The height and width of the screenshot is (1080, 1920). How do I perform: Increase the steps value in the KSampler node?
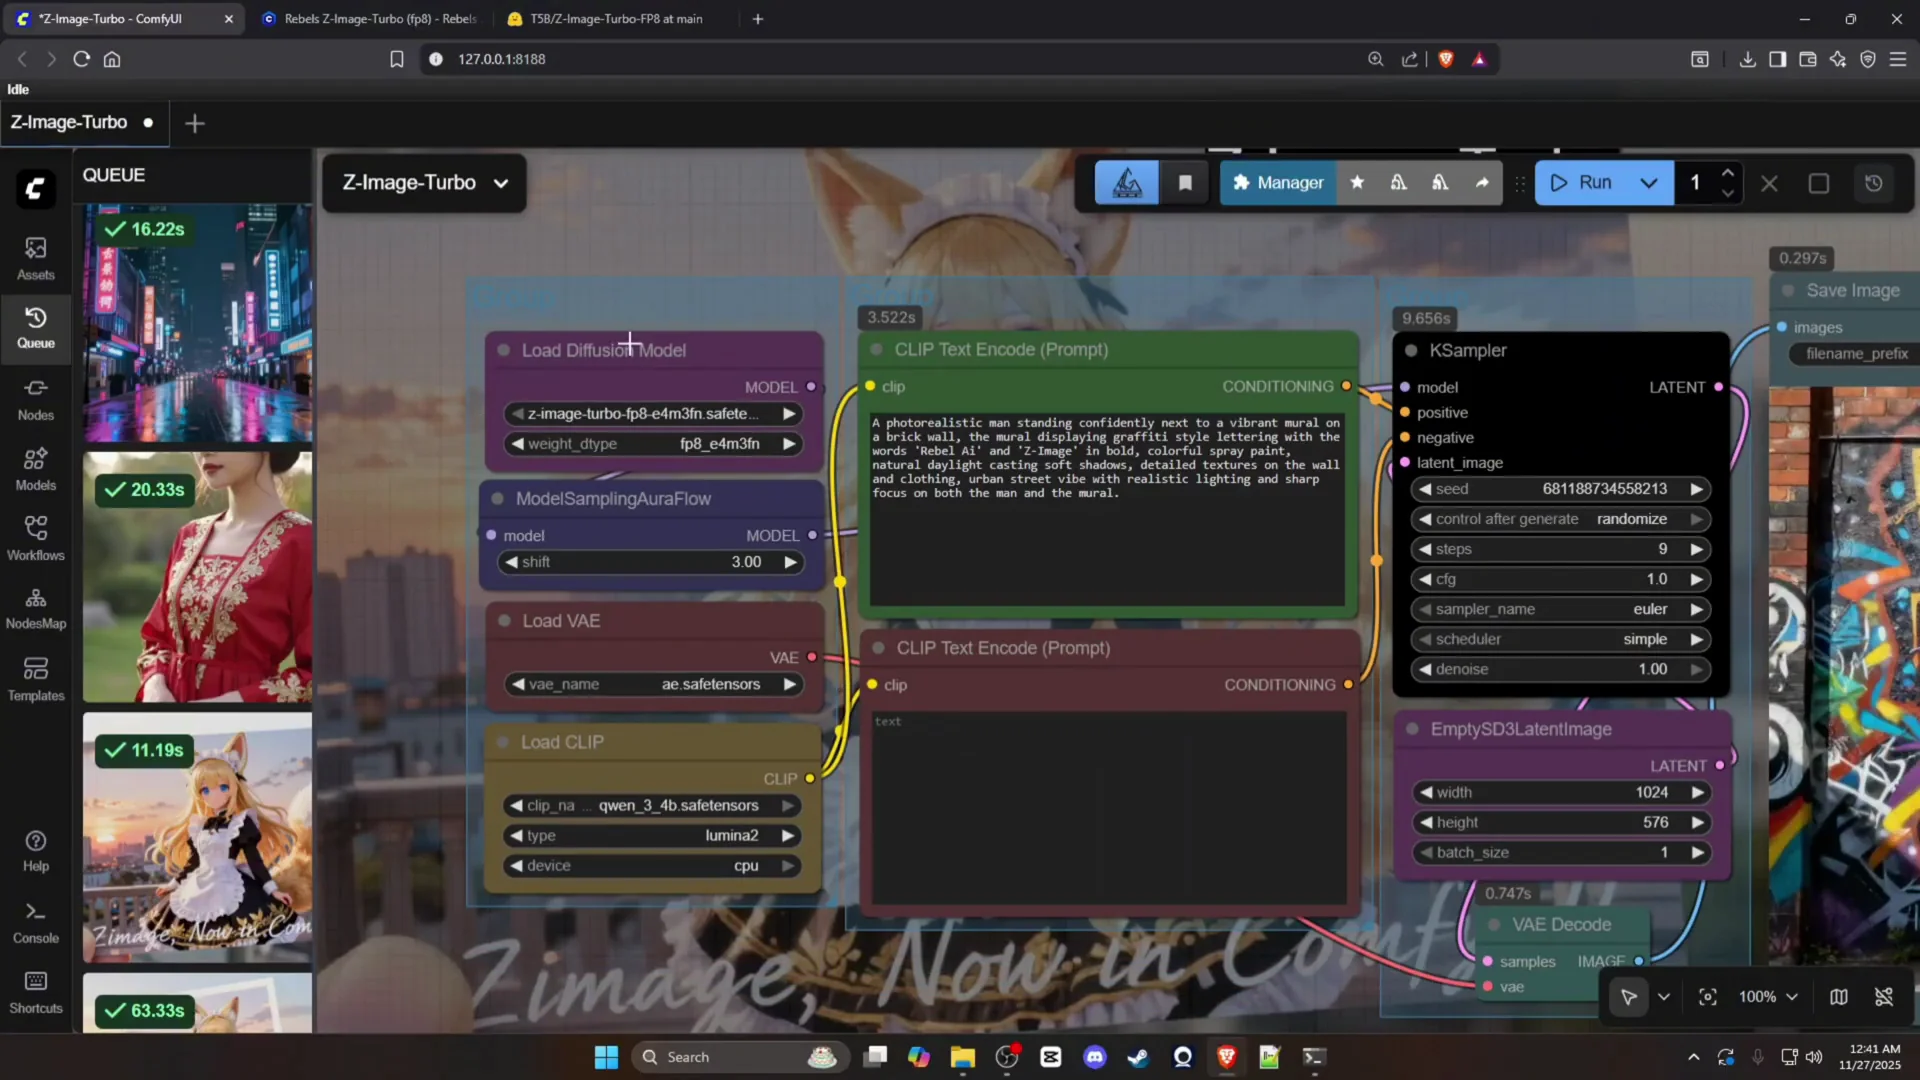coord(1698,548)
